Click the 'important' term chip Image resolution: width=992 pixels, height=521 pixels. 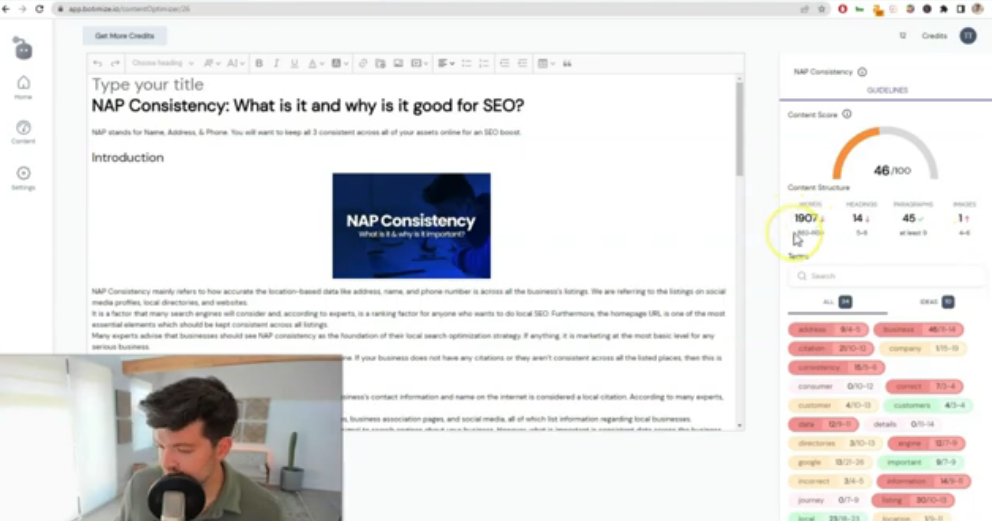(921, 462)
